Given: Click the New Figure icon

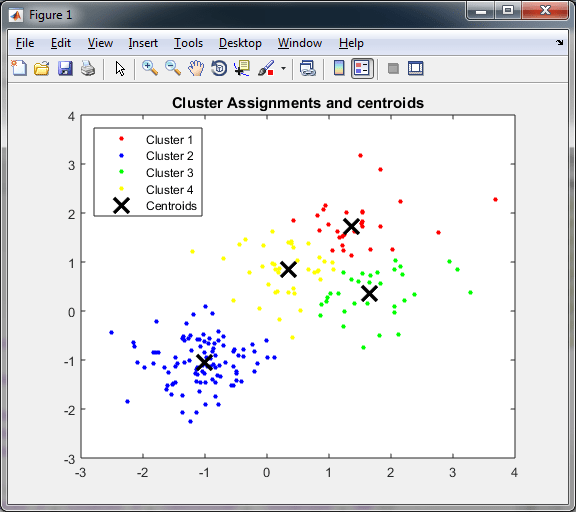Looking at the screenshot, I should coord(19,68).
